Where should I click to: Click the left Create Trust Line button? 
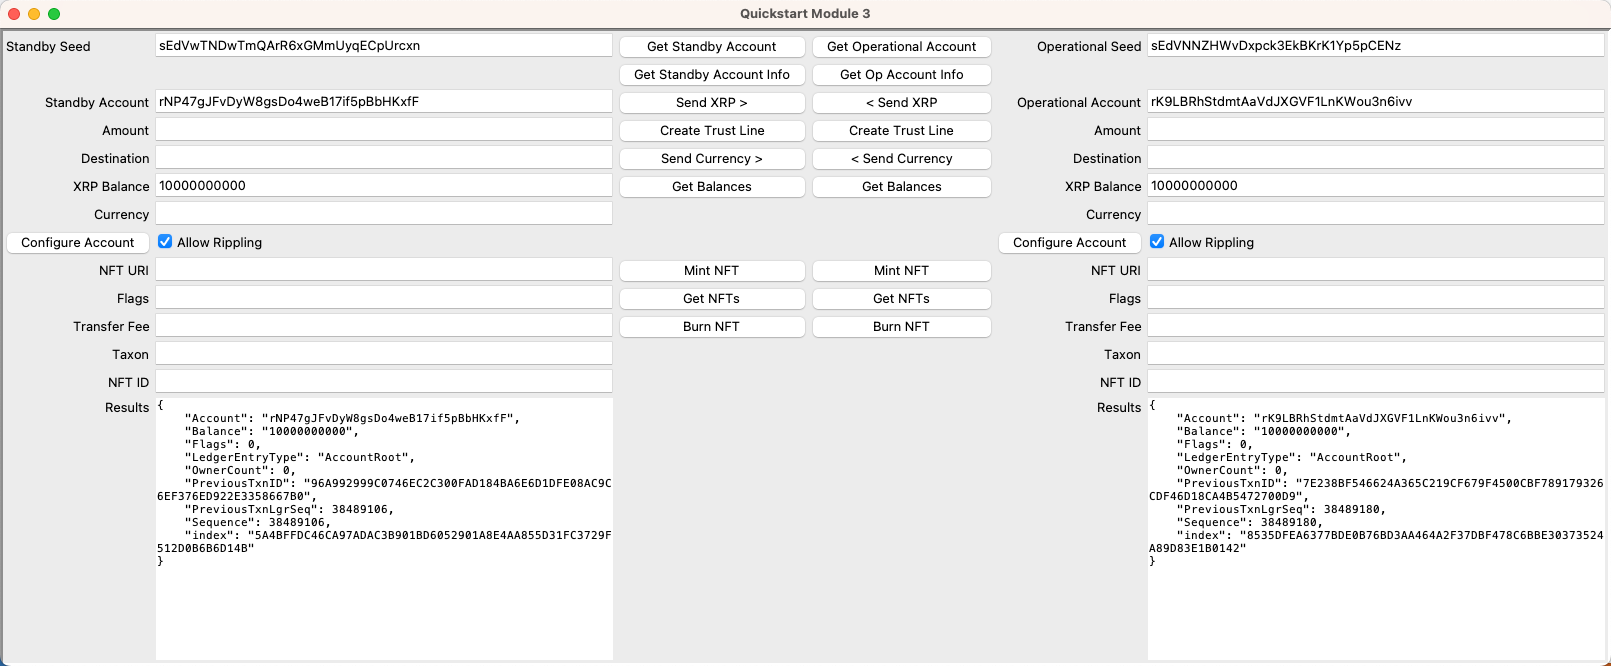tap(711, 131)
